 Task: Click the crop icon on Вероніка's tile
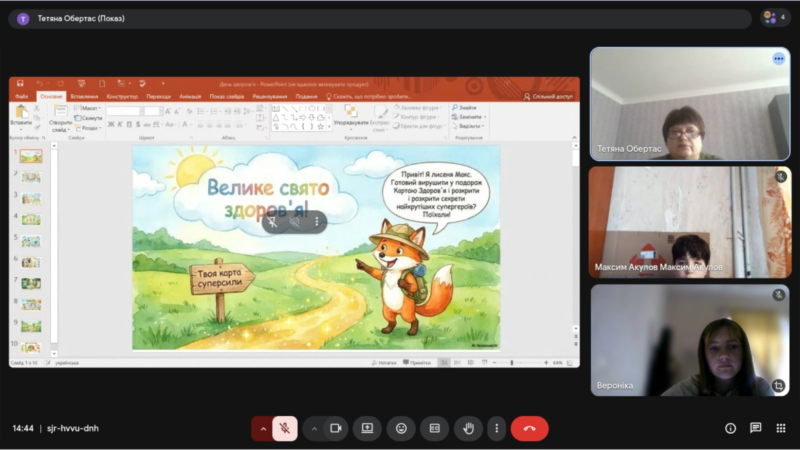pos(778,385)
